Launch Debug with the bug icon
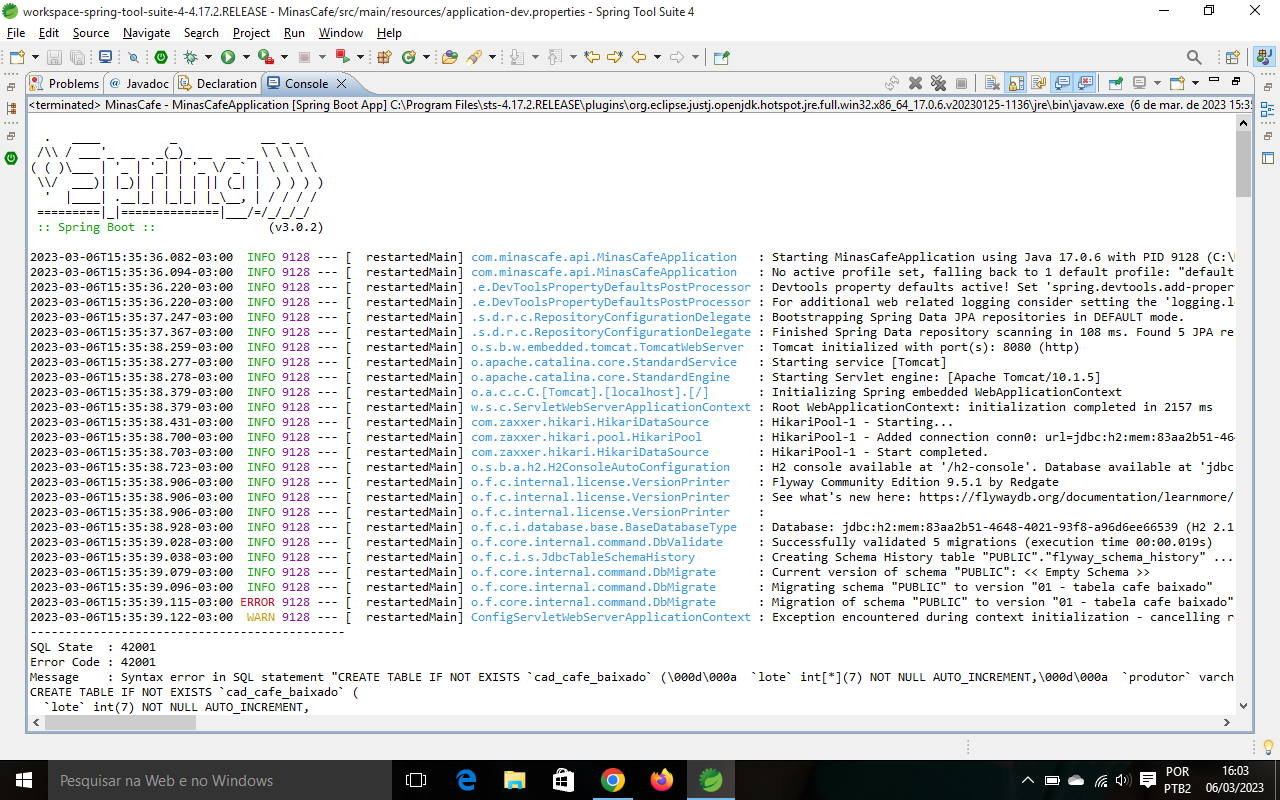 tap(191, 57)
